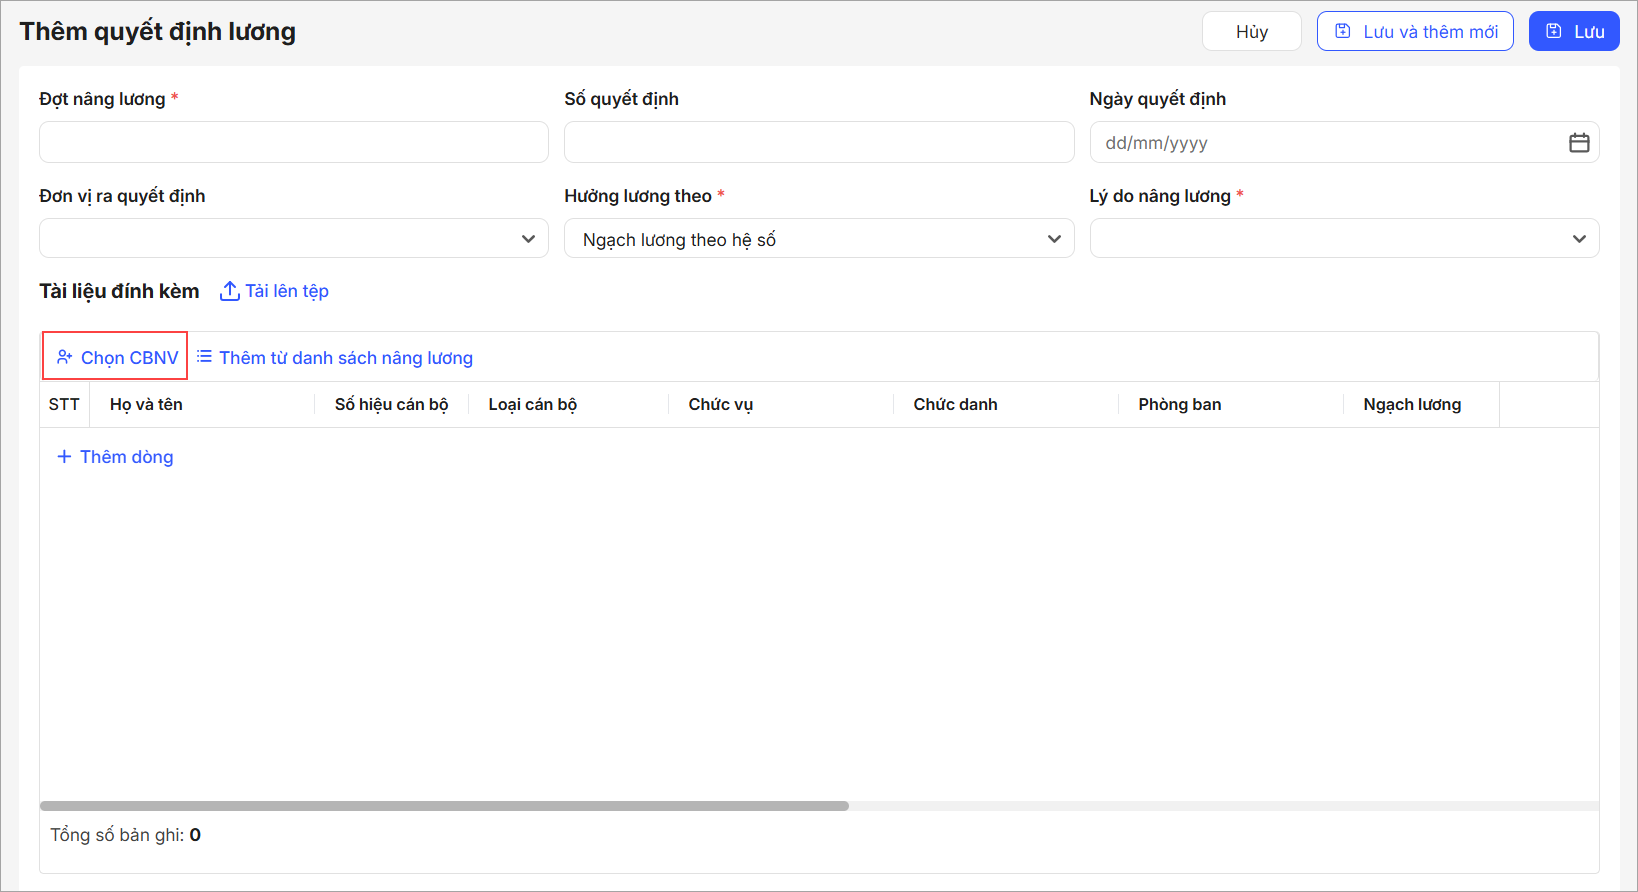This screenshot has height=892, width=1638.
Task: Click the list icon for Thêm từ danh sách
Action: point(204,357)
